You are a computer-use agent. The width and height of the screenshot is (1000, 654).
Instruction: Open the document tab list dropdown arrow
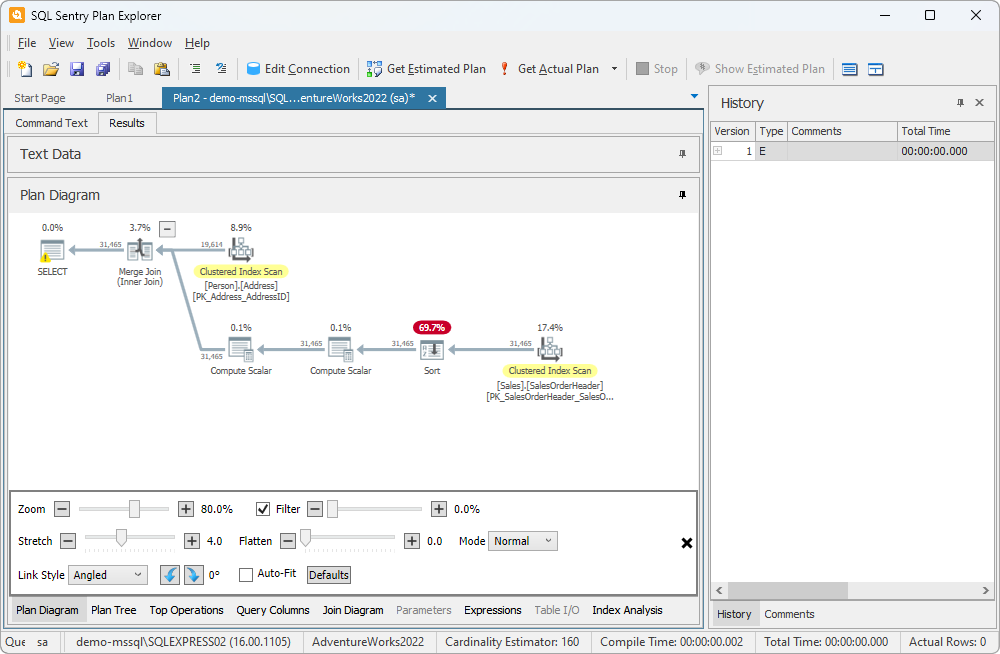[x=695, y=96]
